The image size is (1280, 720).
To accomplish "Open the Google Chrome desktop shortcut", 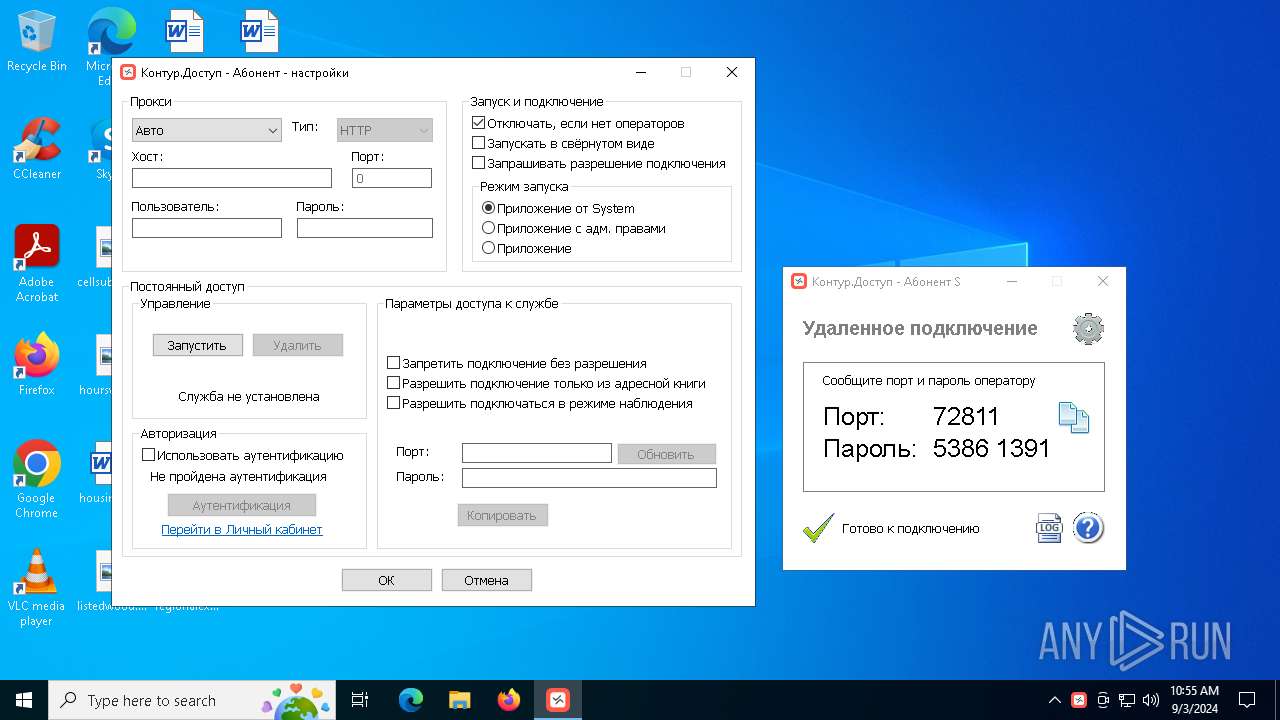I will click(37, 480).
